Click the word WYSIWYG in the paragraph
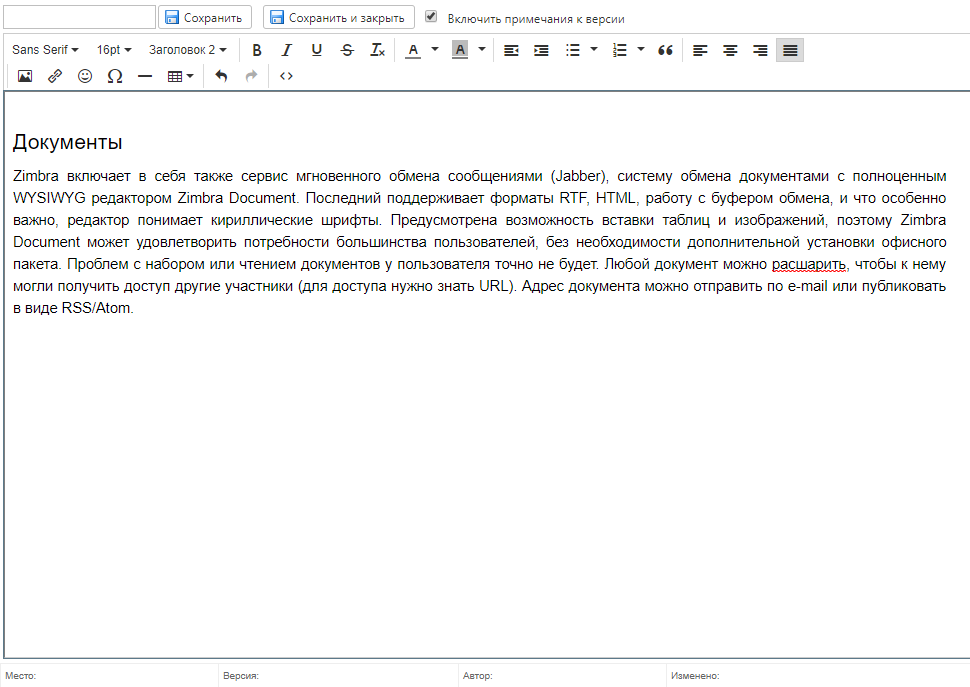Viewport: 970px width, 687px height. [x=49, y=198]
